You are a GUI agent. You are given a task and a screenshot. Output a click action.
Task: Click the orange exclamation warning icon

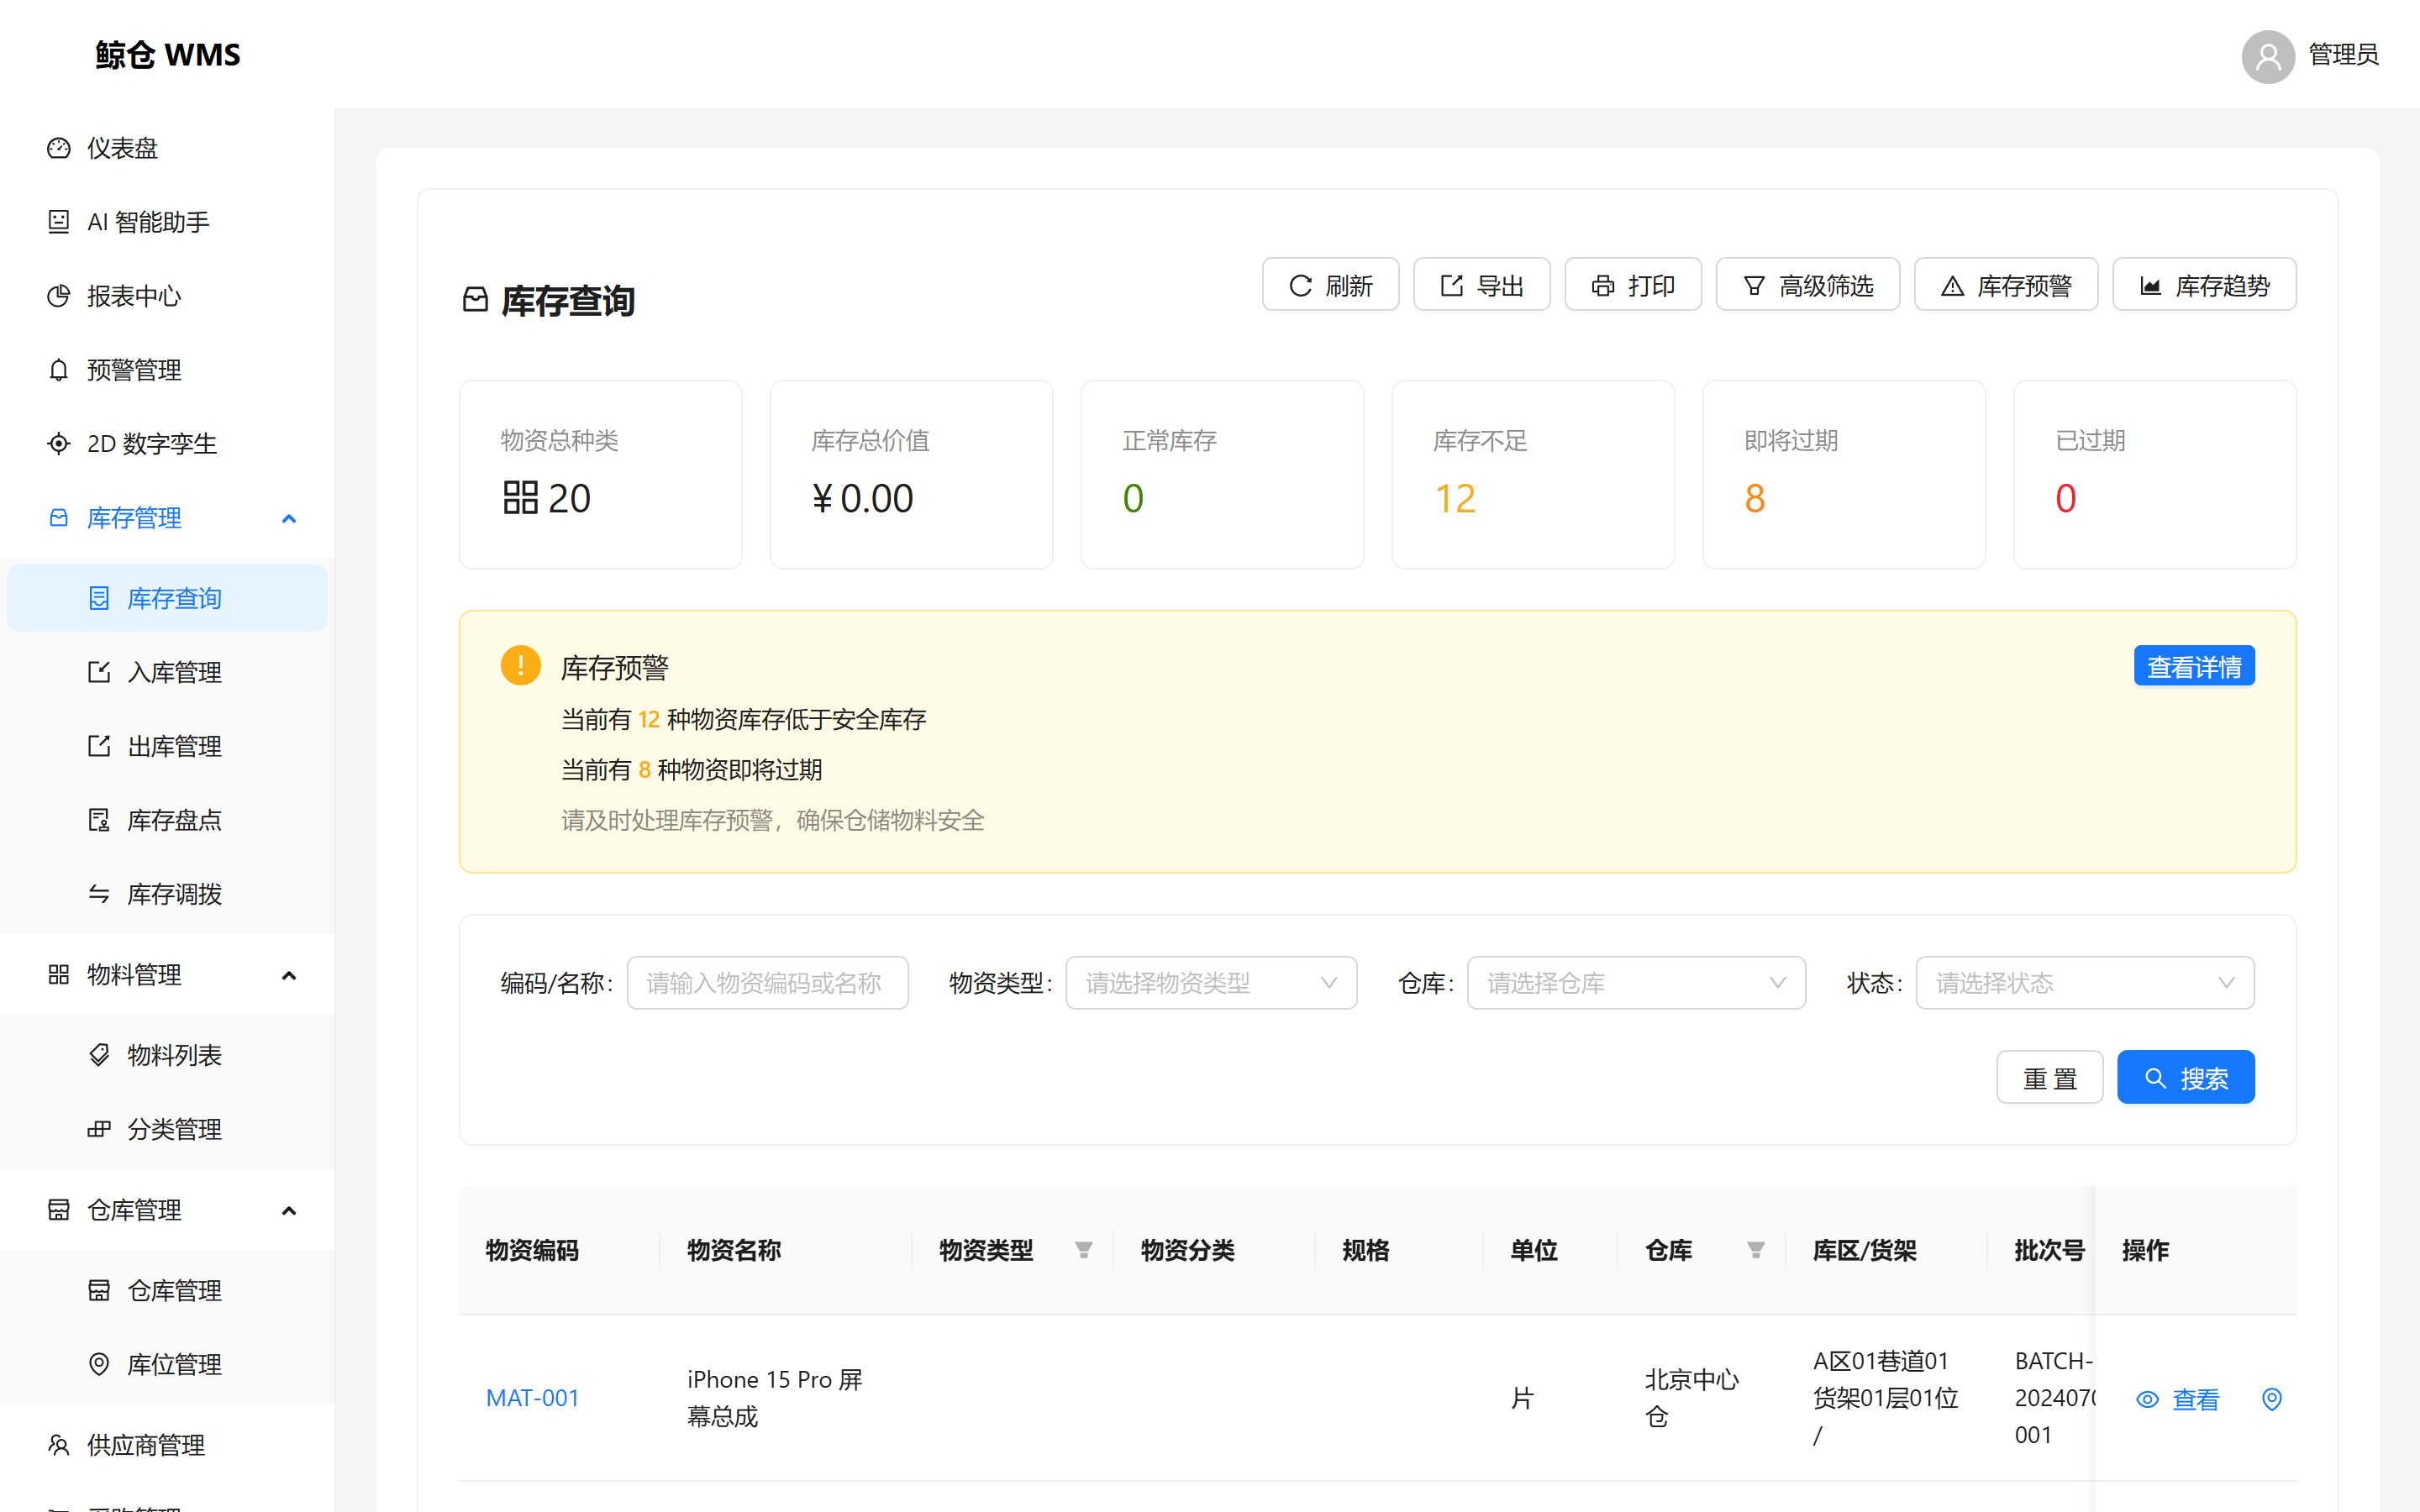click(521, 666)
